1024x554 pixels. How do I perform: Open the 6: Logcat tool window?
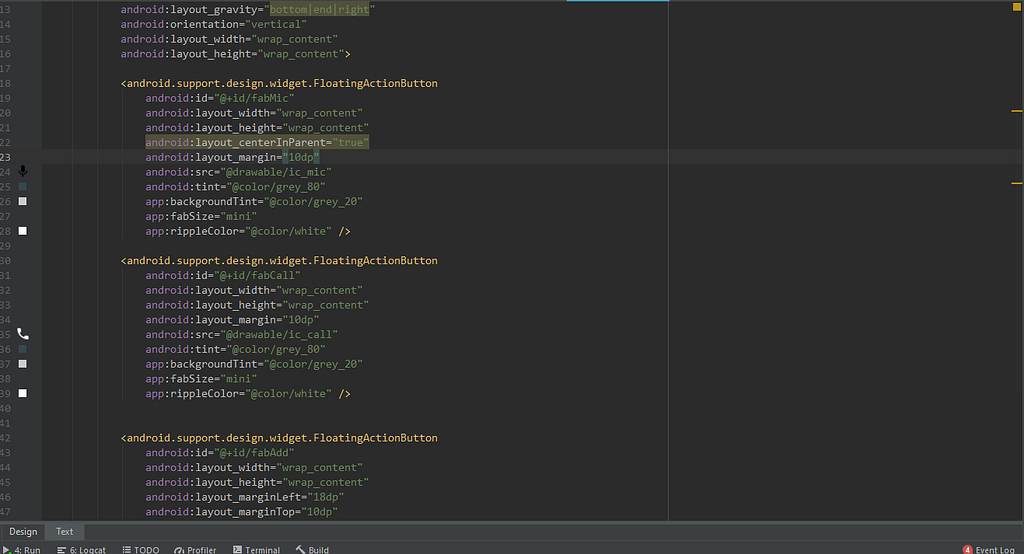pos(82,549)
